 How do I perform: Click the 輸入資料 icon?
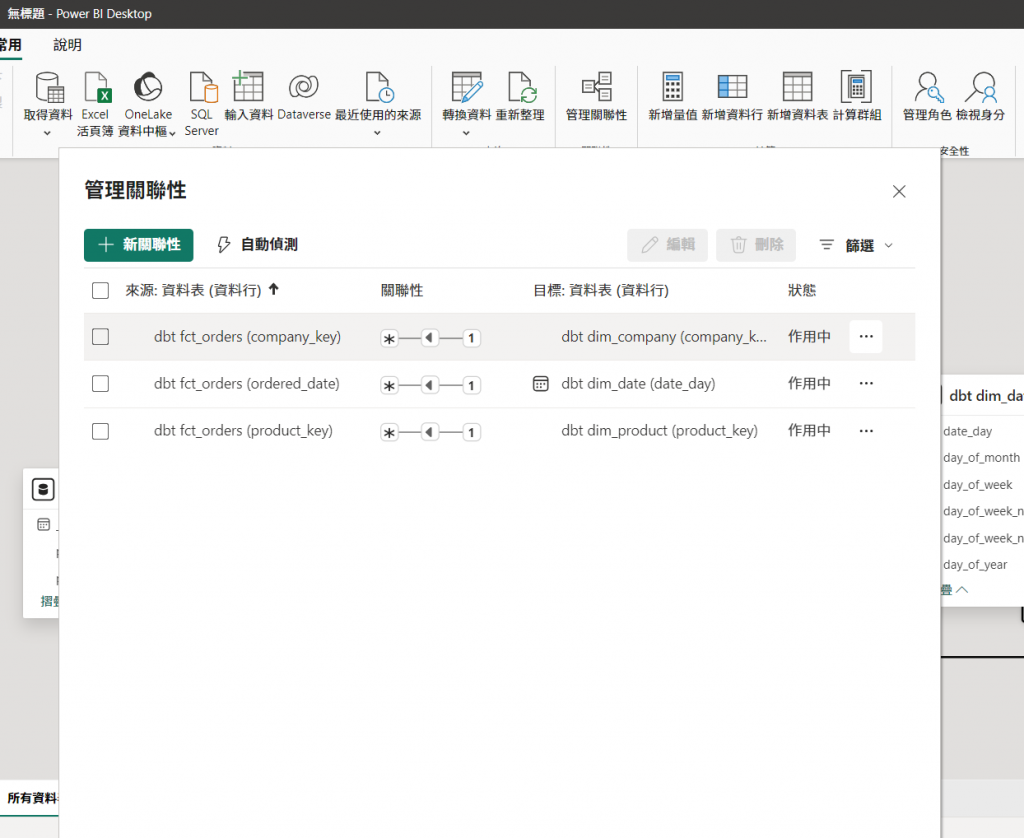[248, 88]
